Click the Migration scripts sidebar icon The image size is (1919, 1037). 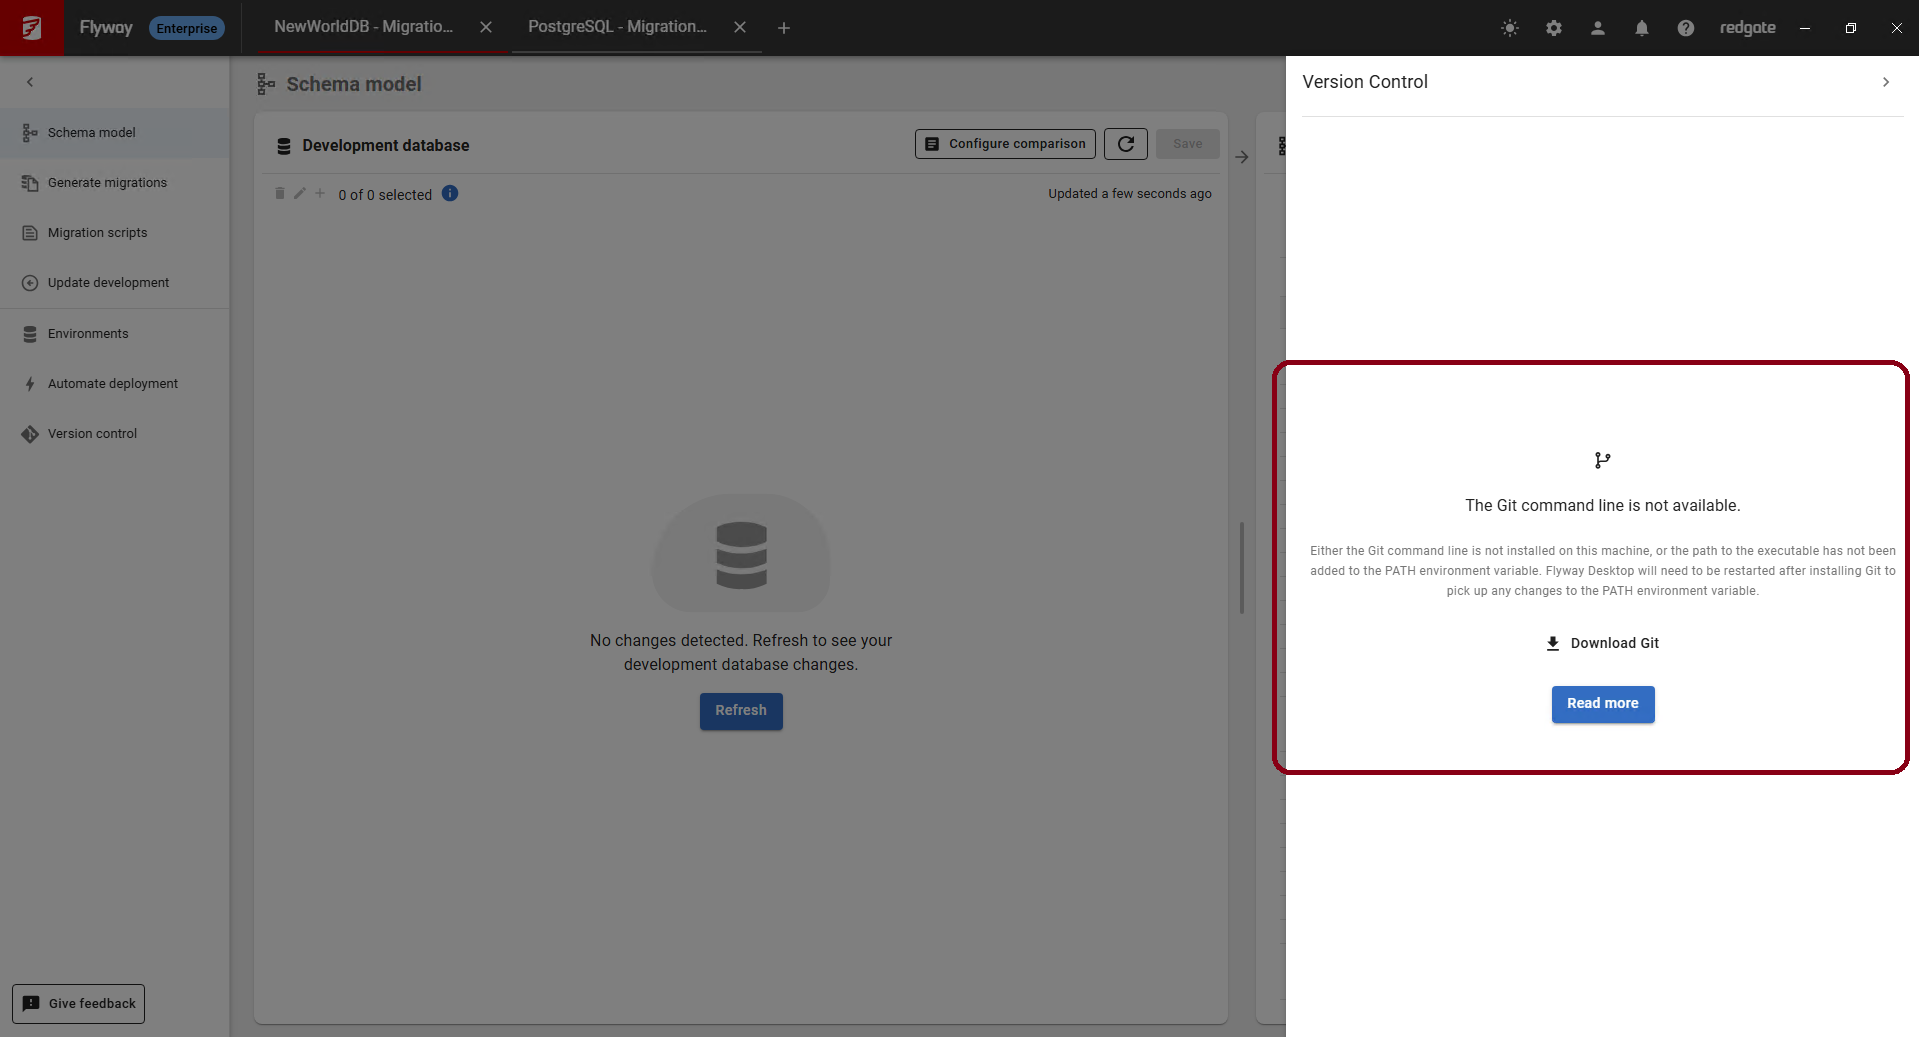tap(30, 233)
